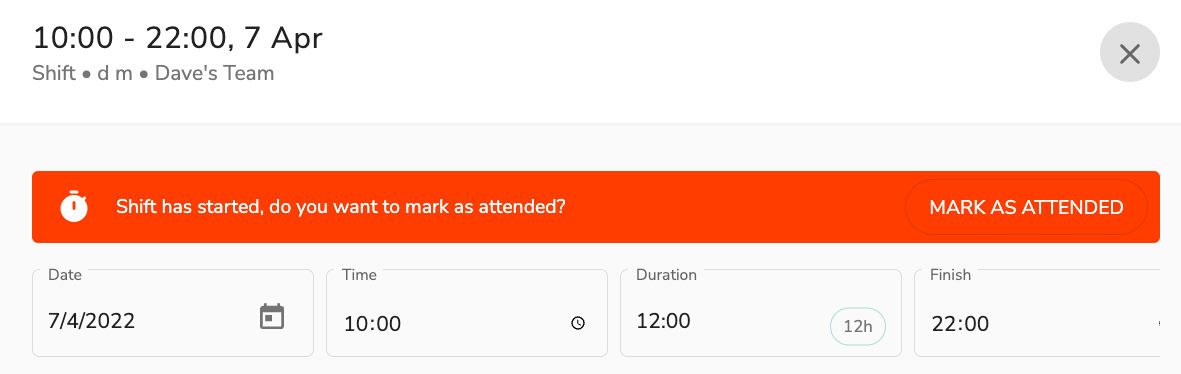The image size is (1181, 374).
Task: Click the "Shift" word in the subtitle
Action: 54,74
